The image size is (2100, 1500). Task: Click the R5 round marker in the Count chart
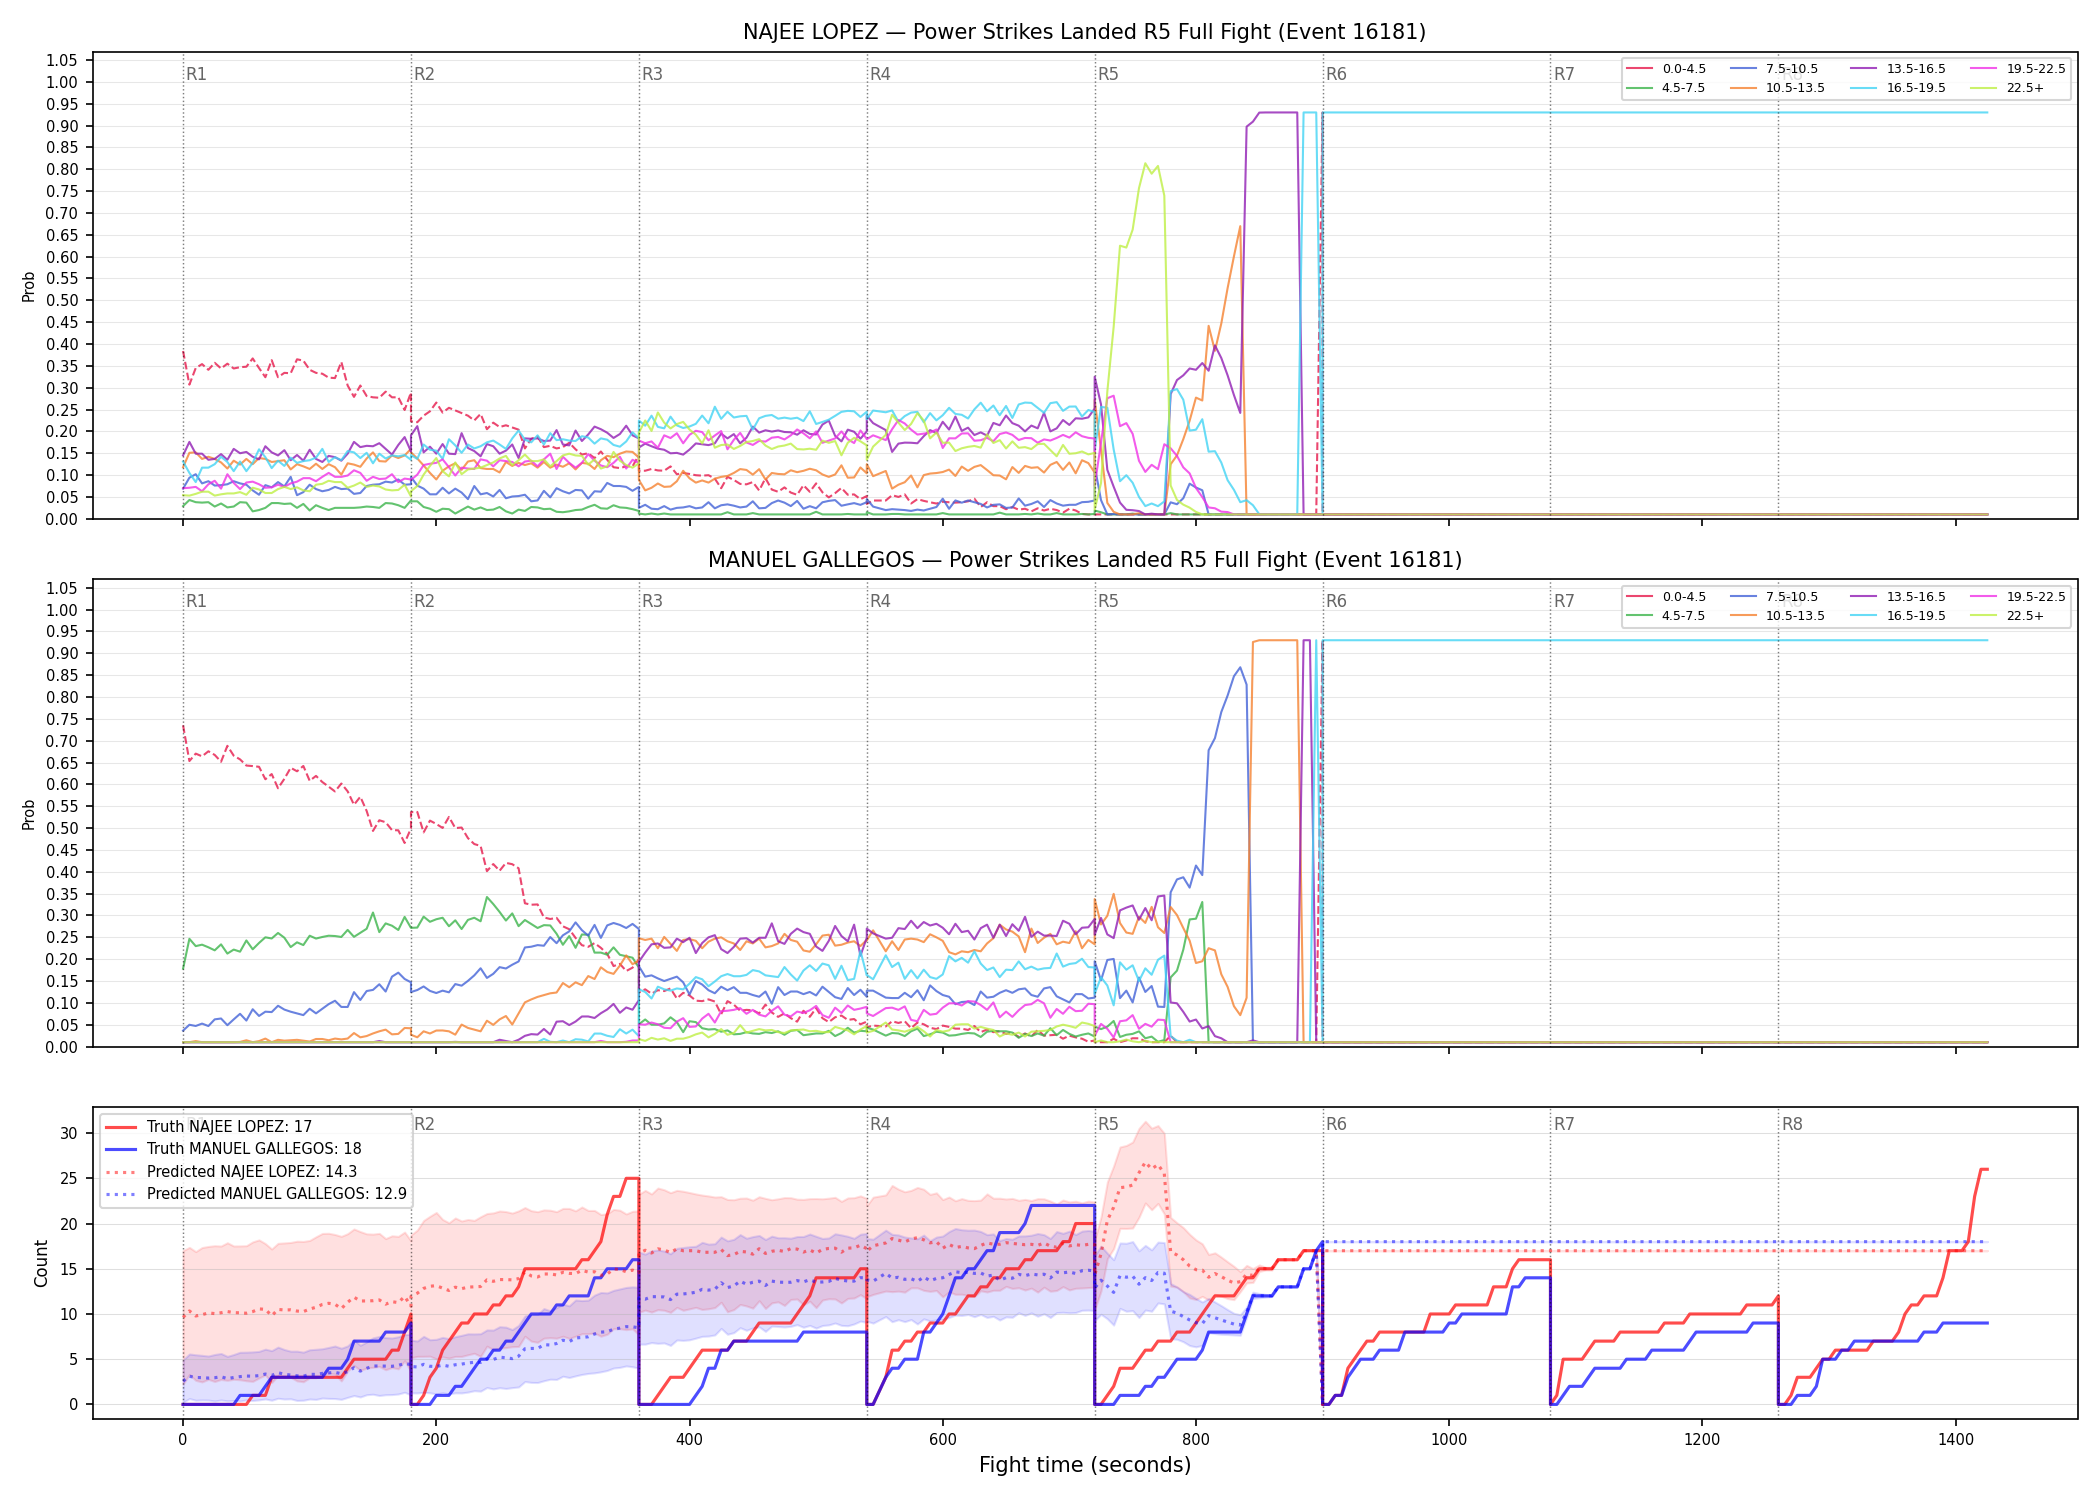[x=1108, y=1124]
